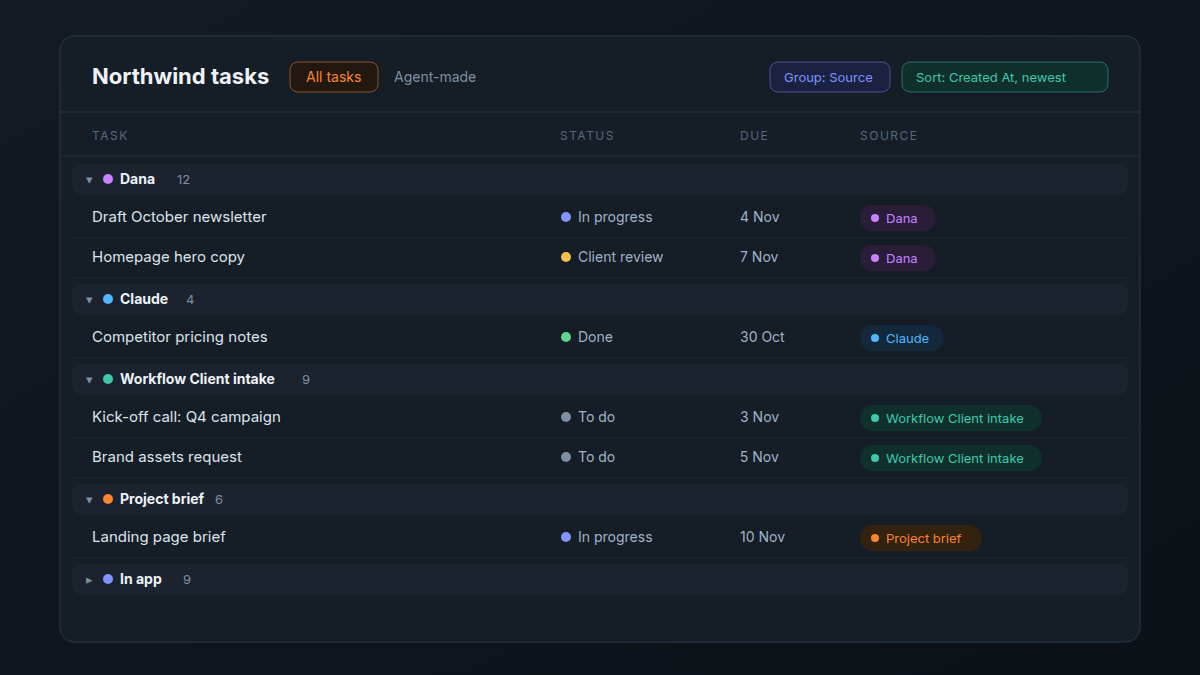The image size is (1200, 675).
Task: Click the Project brief source tag
Action: pos(921,538)
